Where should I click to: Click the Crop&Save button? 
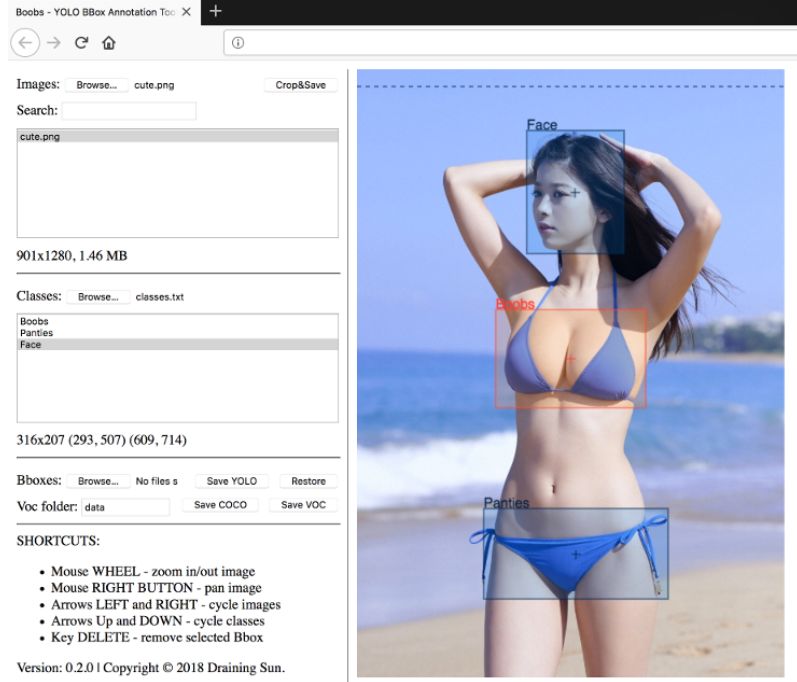[300, 85]
